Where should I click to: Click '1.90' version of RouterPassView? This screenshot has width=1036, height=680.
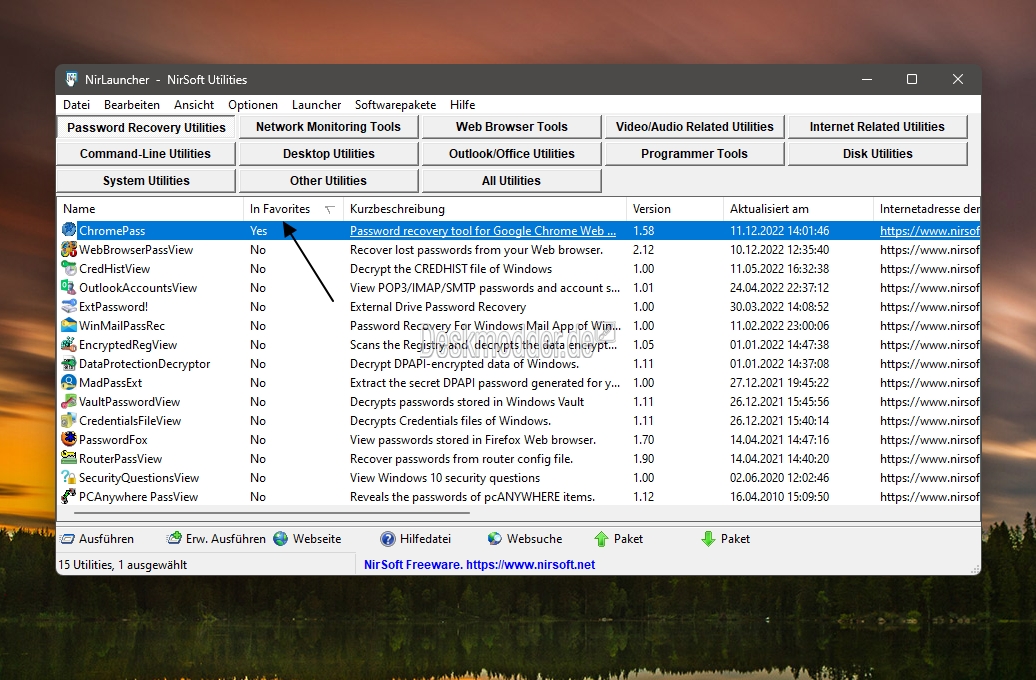[643, 459]
